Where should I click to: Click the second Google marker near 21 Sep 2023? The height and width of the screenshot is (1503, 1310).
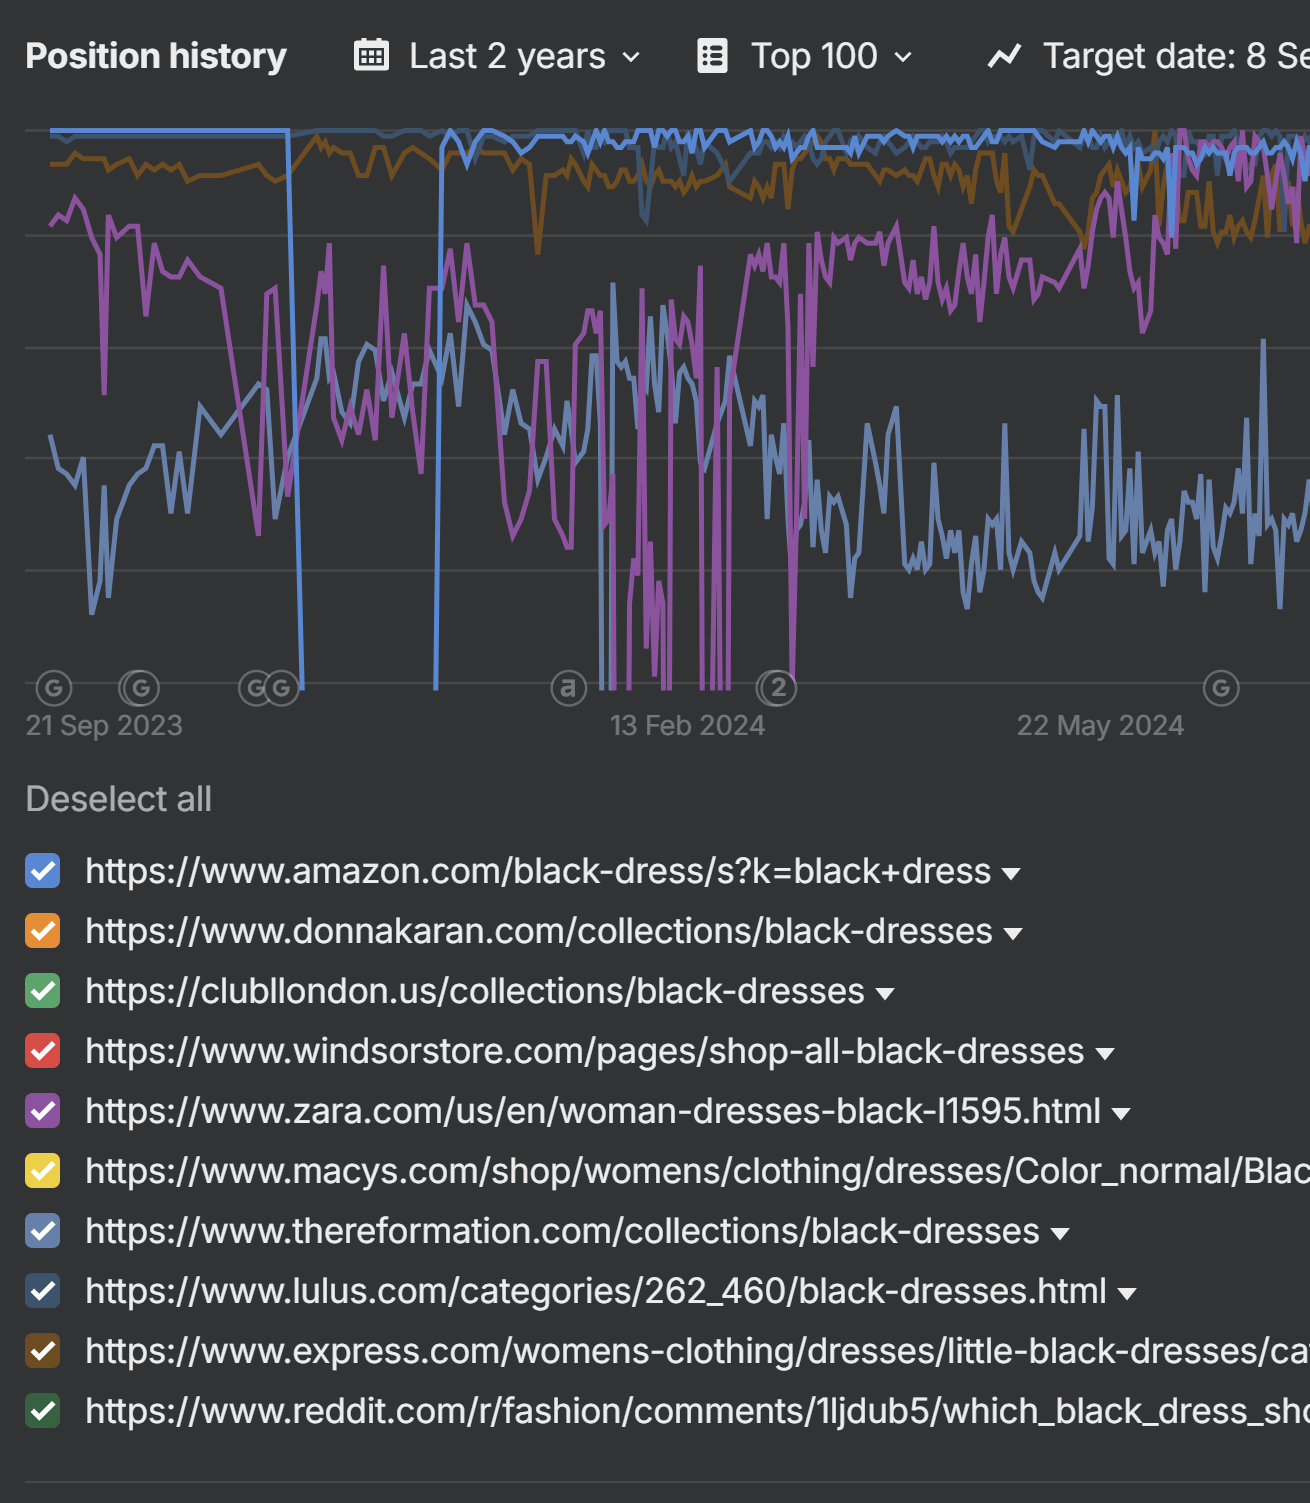click(140, 688)
